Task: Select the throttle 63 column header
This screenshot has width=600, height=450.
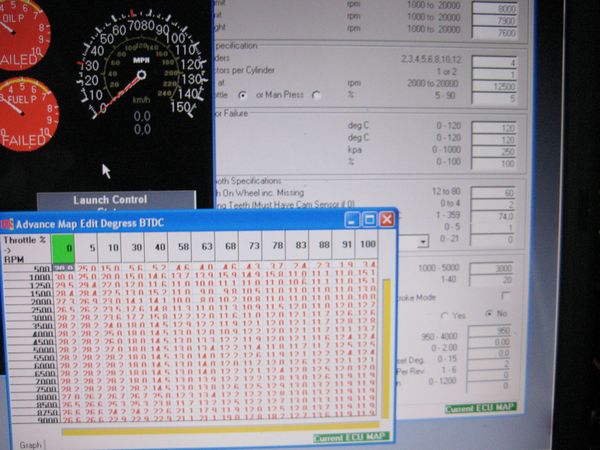Action: [x=203, y=246]
